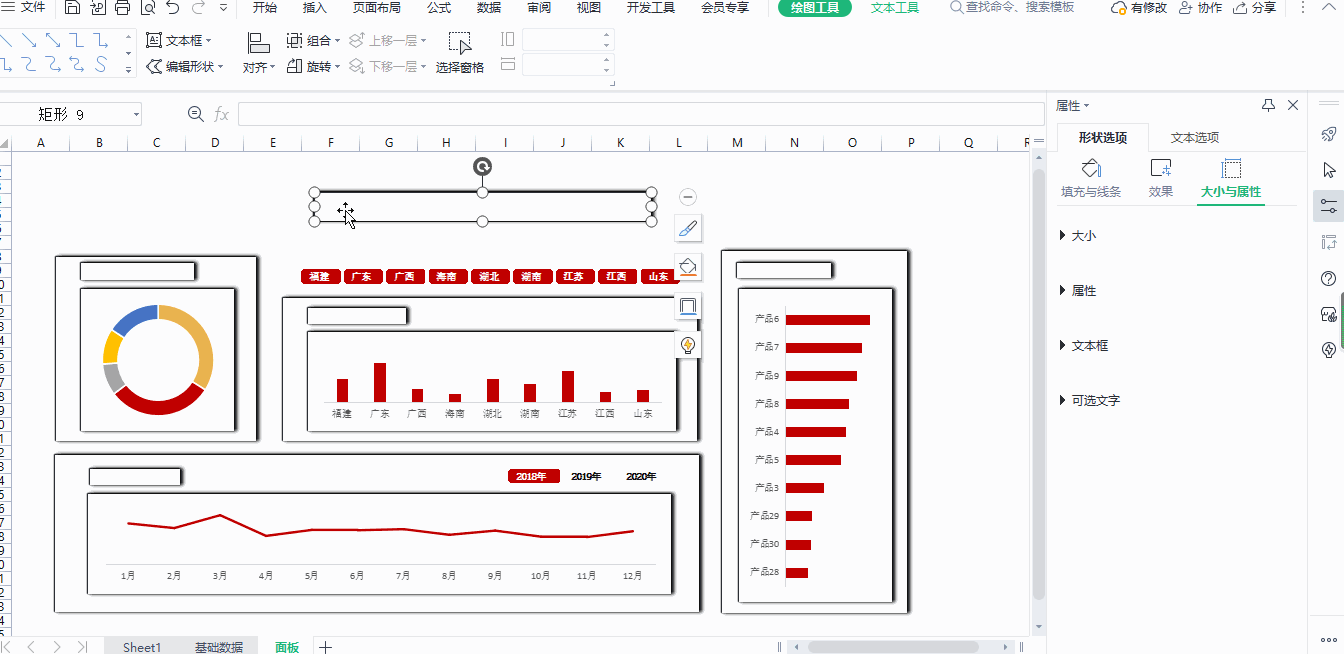Click the 分享 (Share) button
The image size is (1344, 654).
click(x=1255, y=8)
